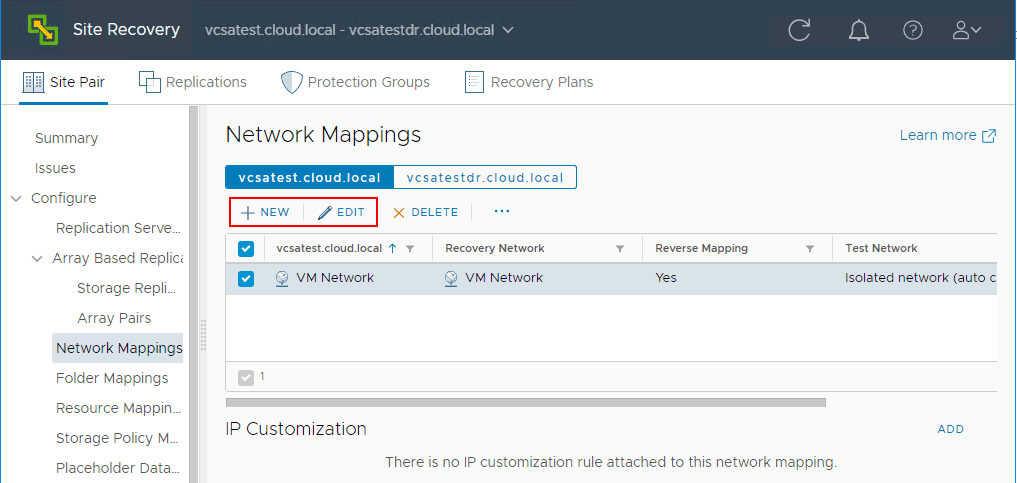This screenshot has height=483, width=1017.
Task: Collapse the Array Based Replication node
Action: coord(37,258)
